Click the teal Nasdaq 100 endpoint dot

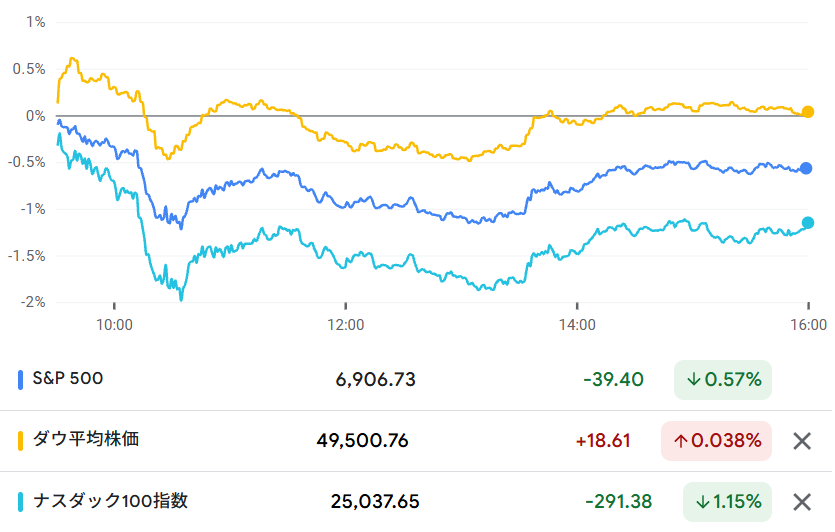808,223
